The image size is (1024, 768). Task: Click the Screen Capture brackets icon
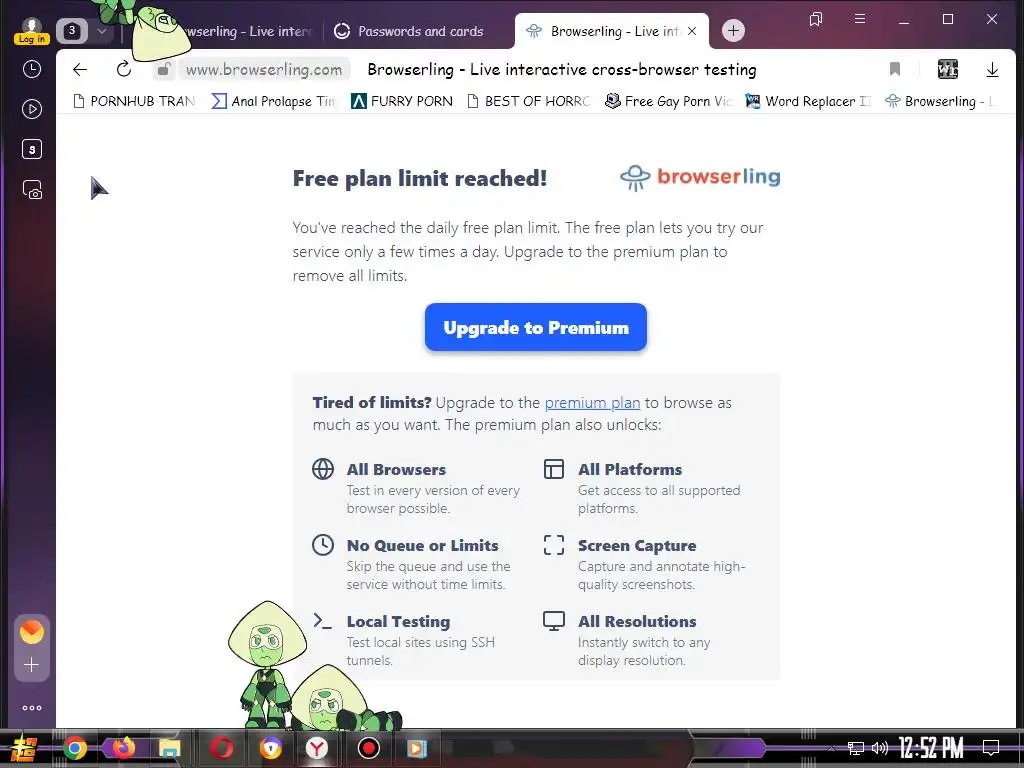tap(554, 545)
